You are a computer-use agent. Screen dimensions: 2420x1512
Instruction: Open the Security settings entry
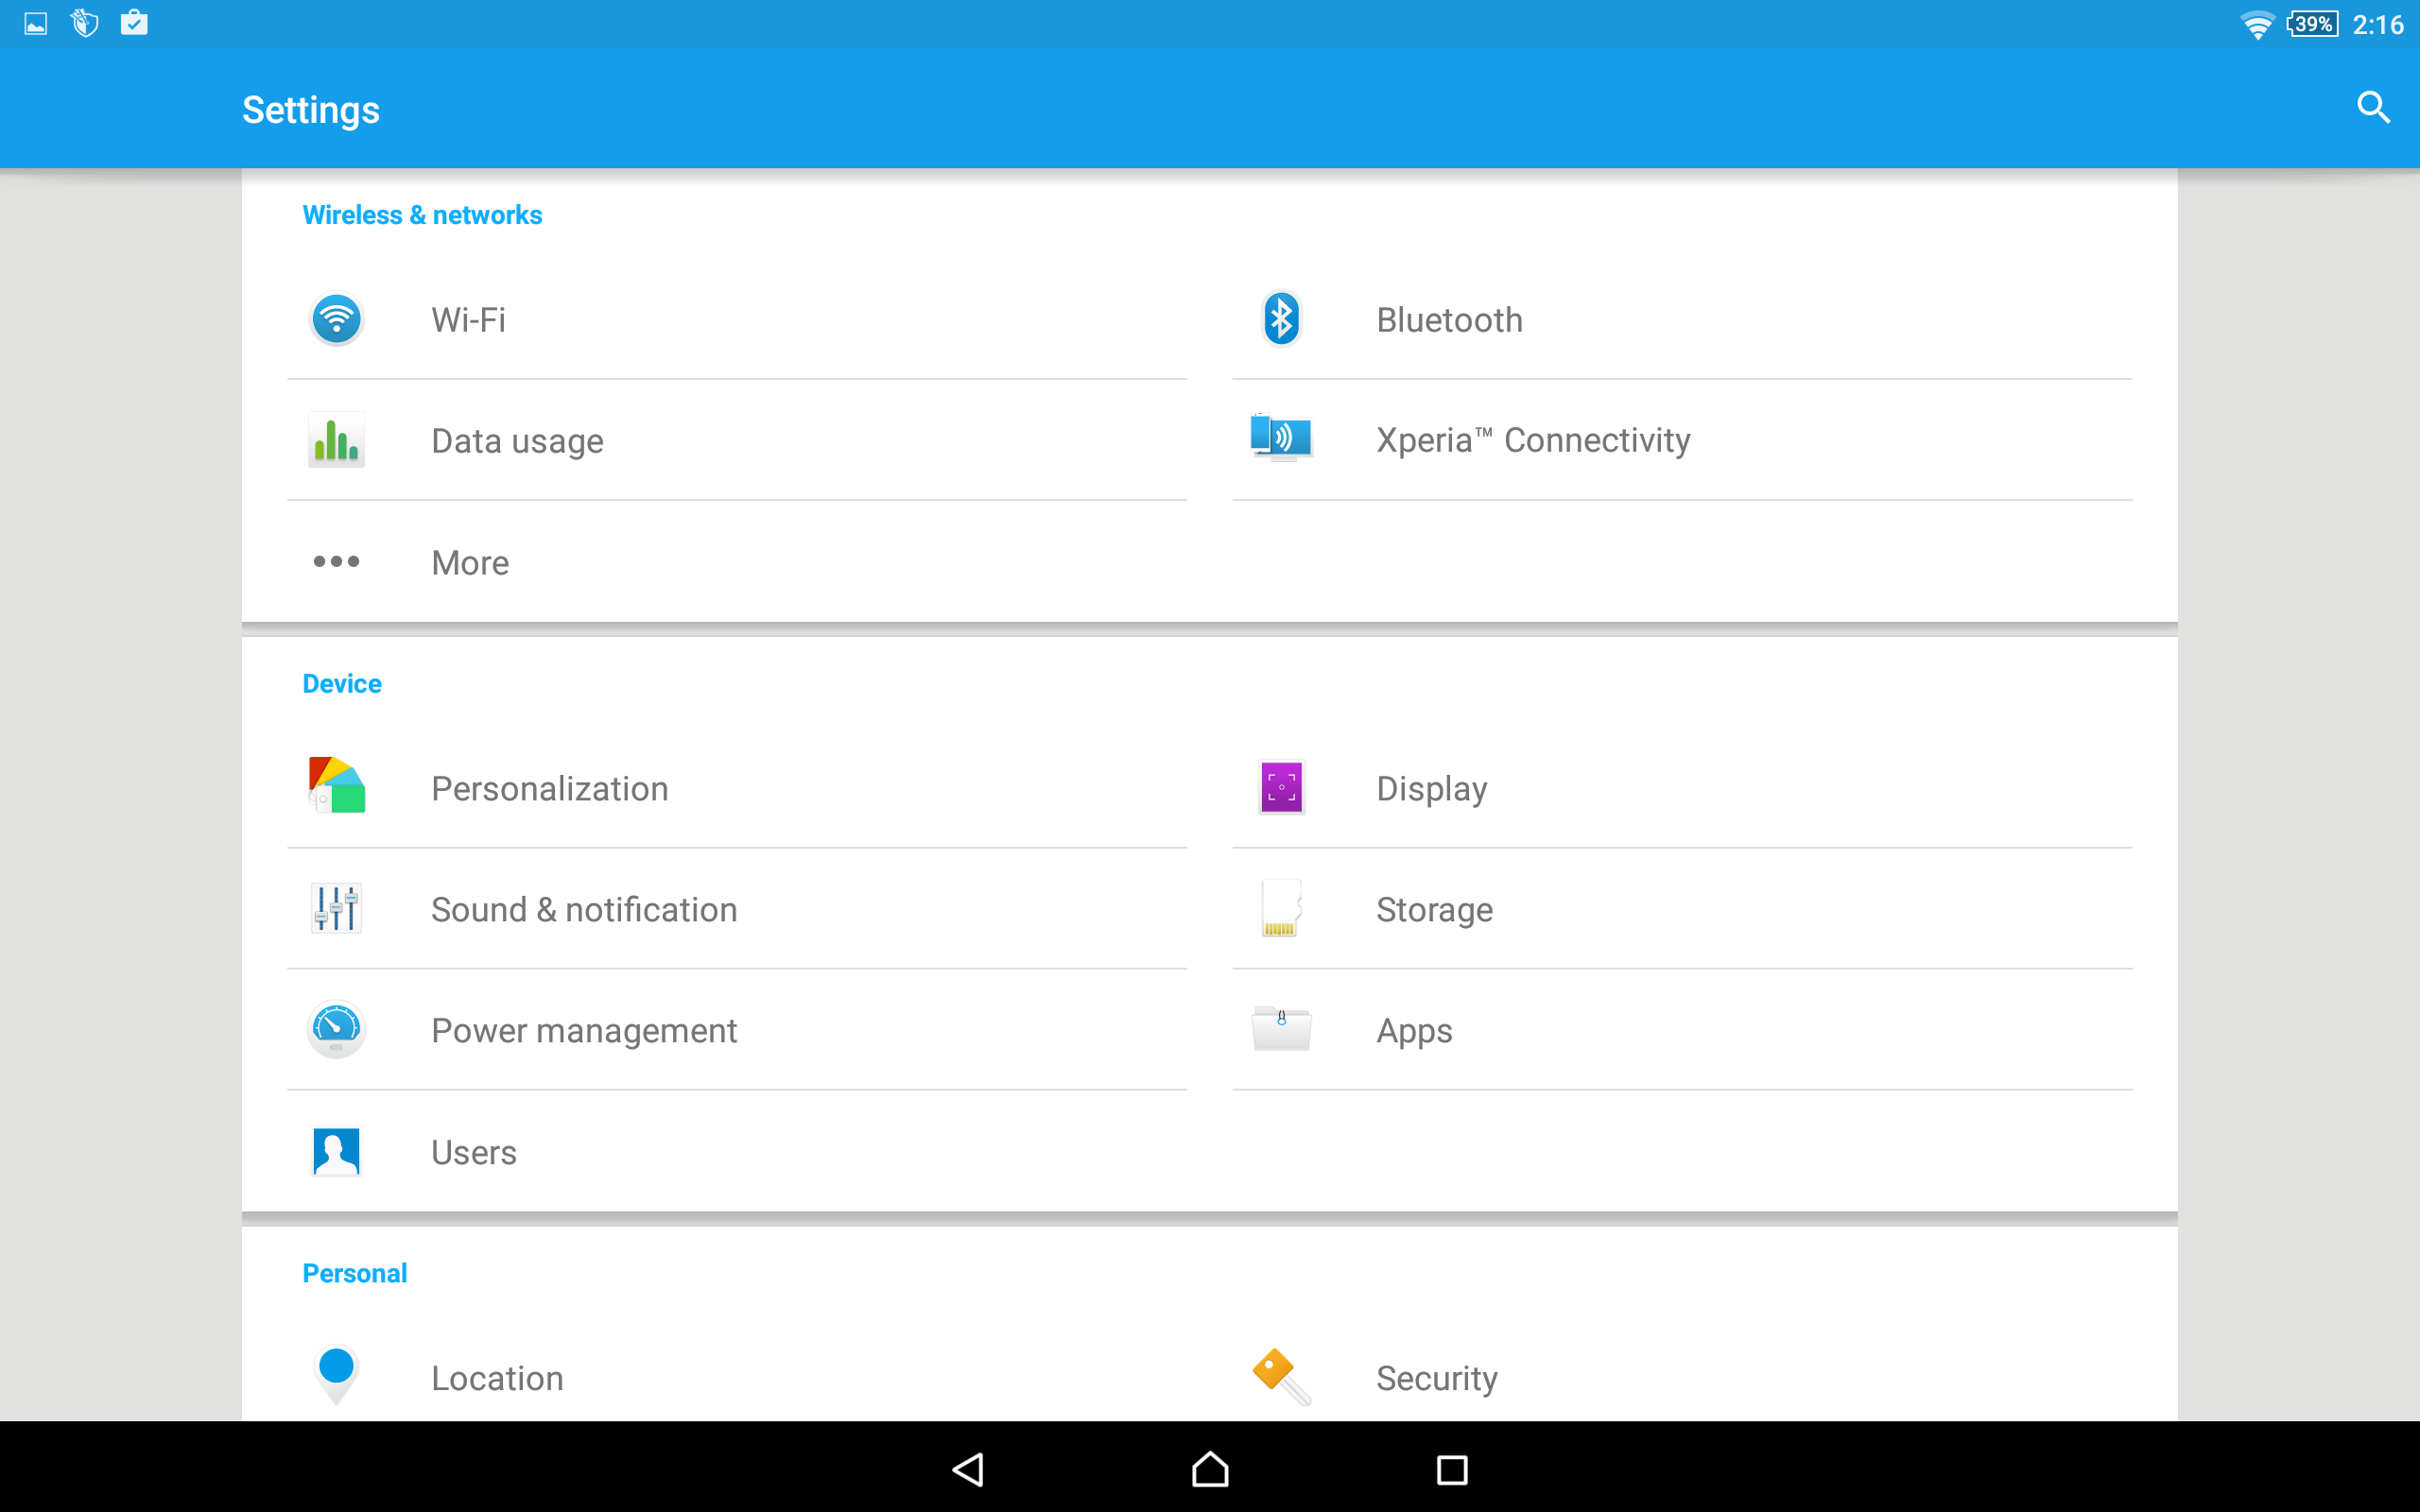pos(1436,1378)
